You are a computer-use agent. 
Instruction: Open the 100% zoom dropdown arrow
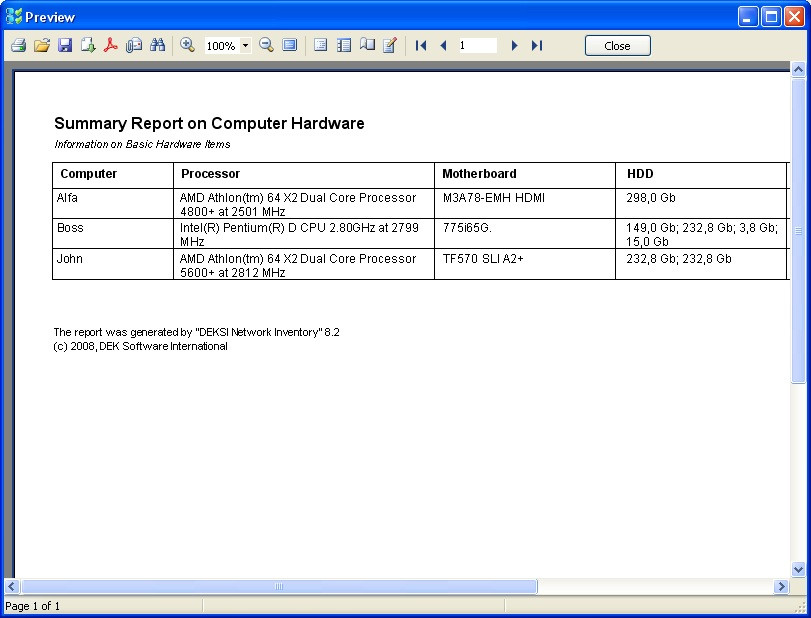pos(246,46)
